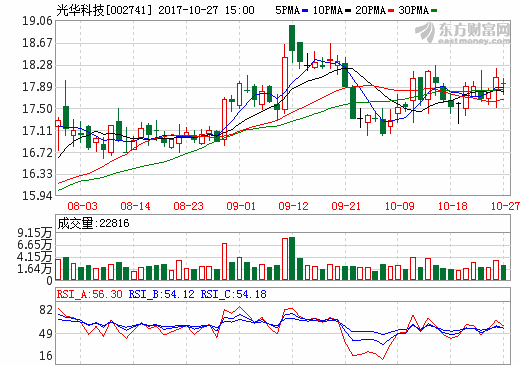Click the tallest green volume bar

(x=292, y=259)
